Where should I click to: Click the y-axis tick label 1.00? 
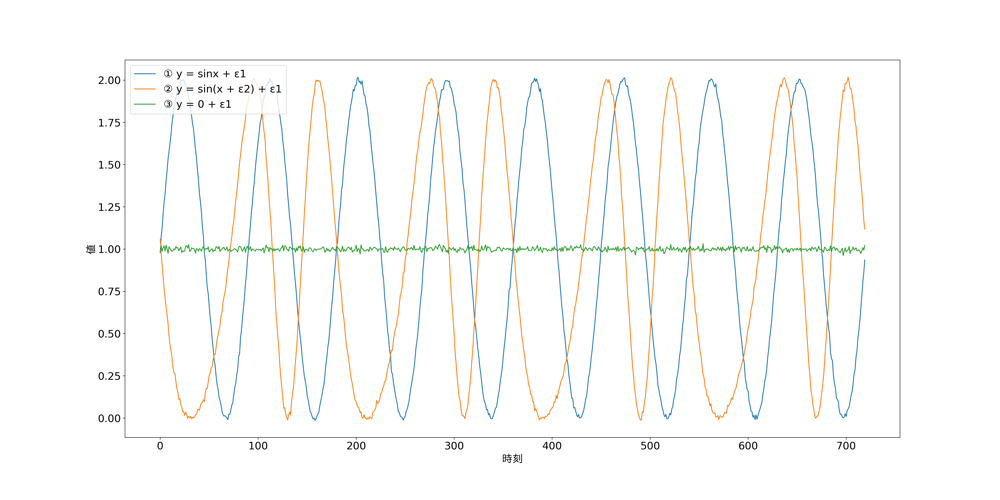click(110, 249)
